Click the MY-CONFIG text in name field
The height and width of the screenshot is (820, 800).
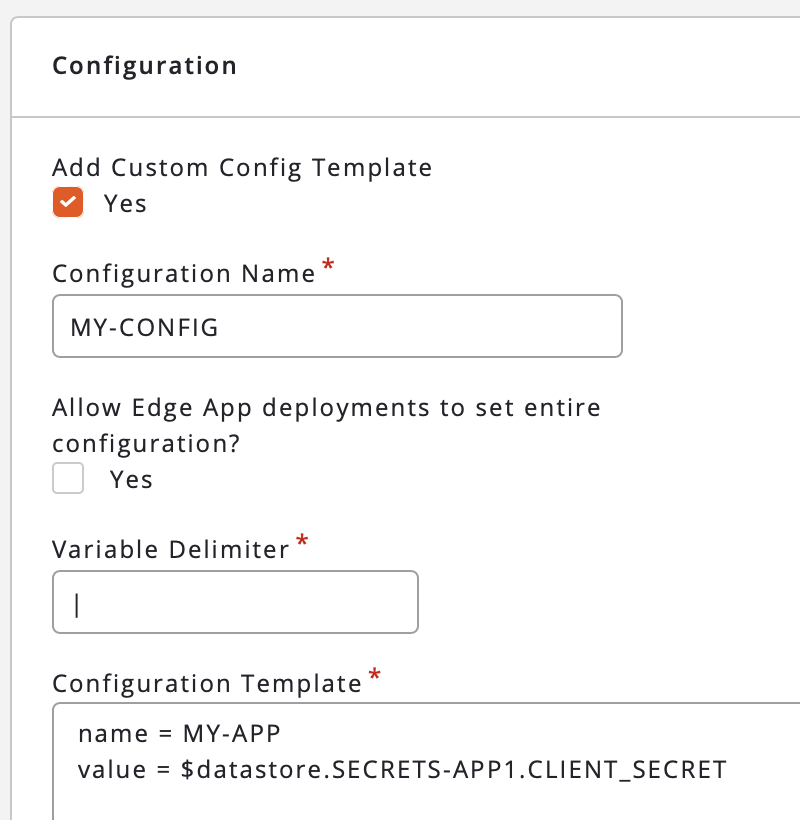pos(144,327)
